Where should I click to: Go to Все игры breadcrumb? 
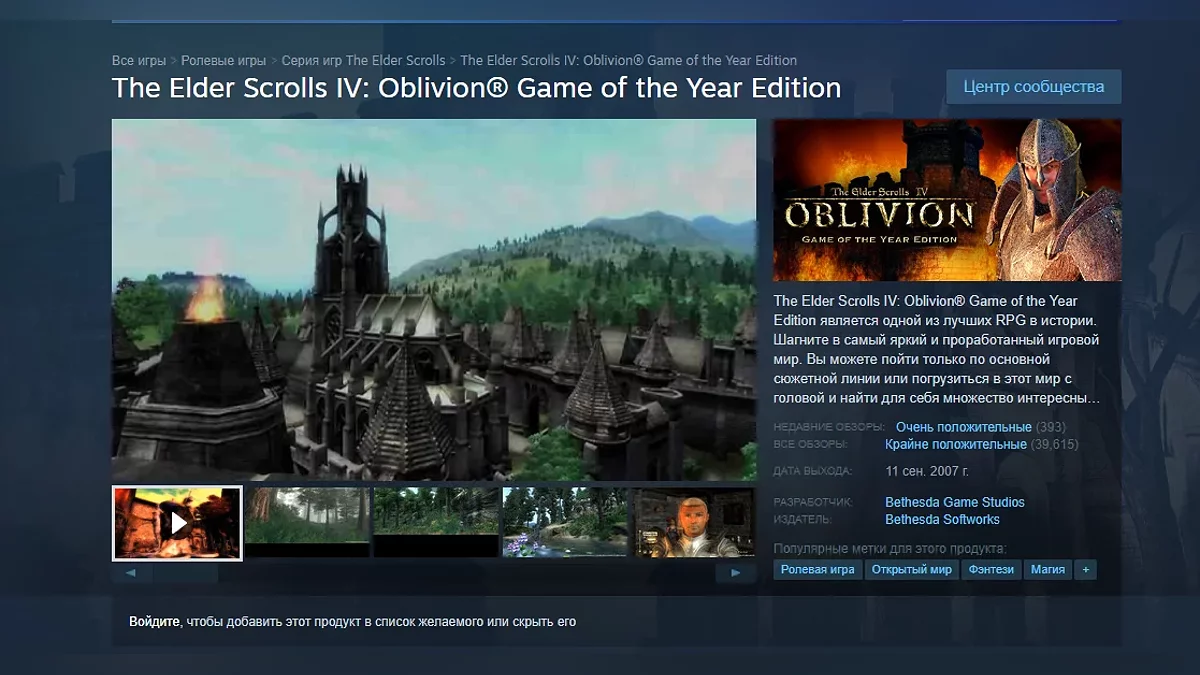point(139,61)
